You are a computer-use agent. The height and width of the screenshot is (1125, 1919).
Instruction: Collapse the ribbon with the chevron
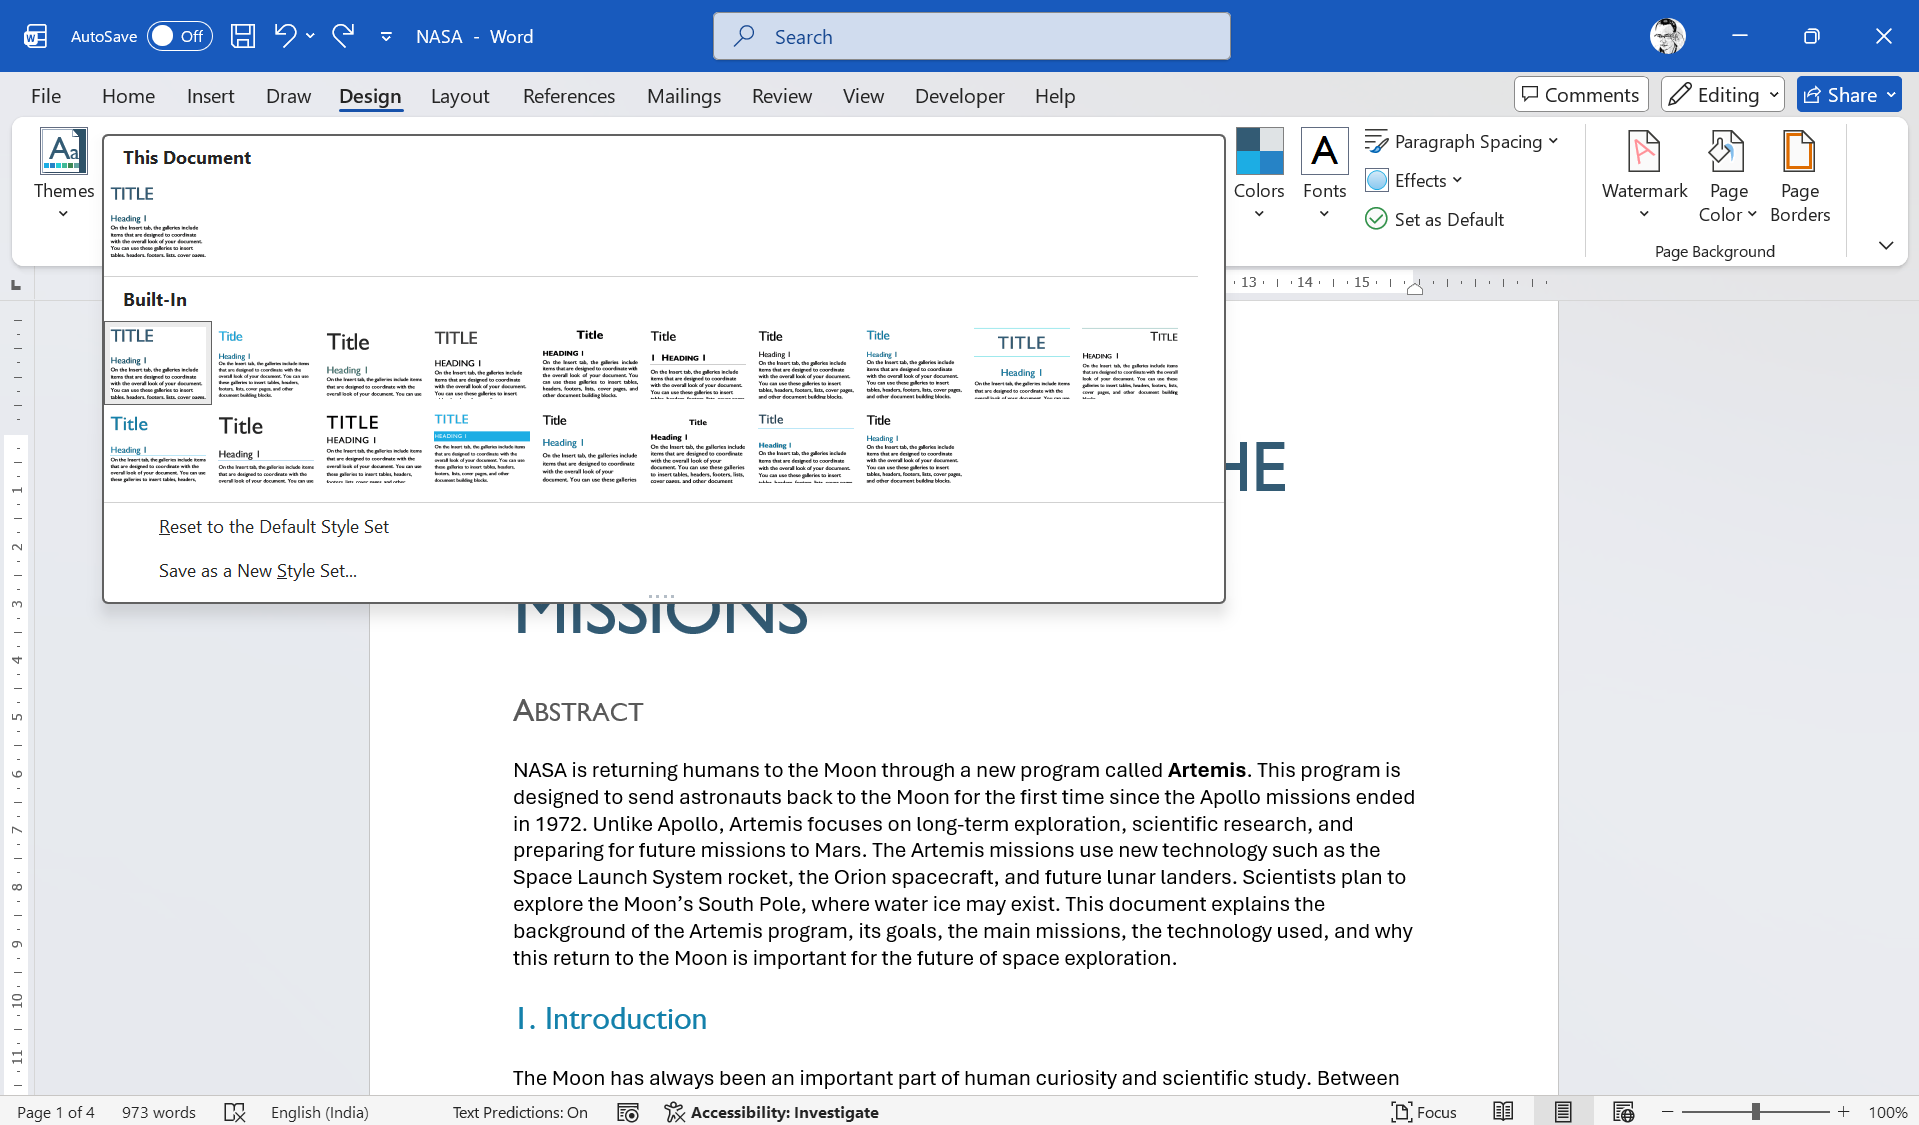point(1886,246)
